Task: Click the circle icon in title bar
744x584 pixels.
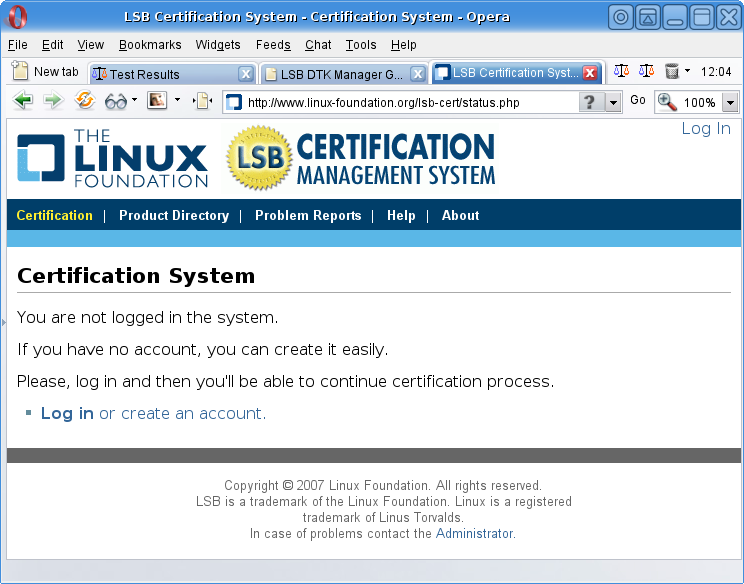Action: tap(621, 18)
